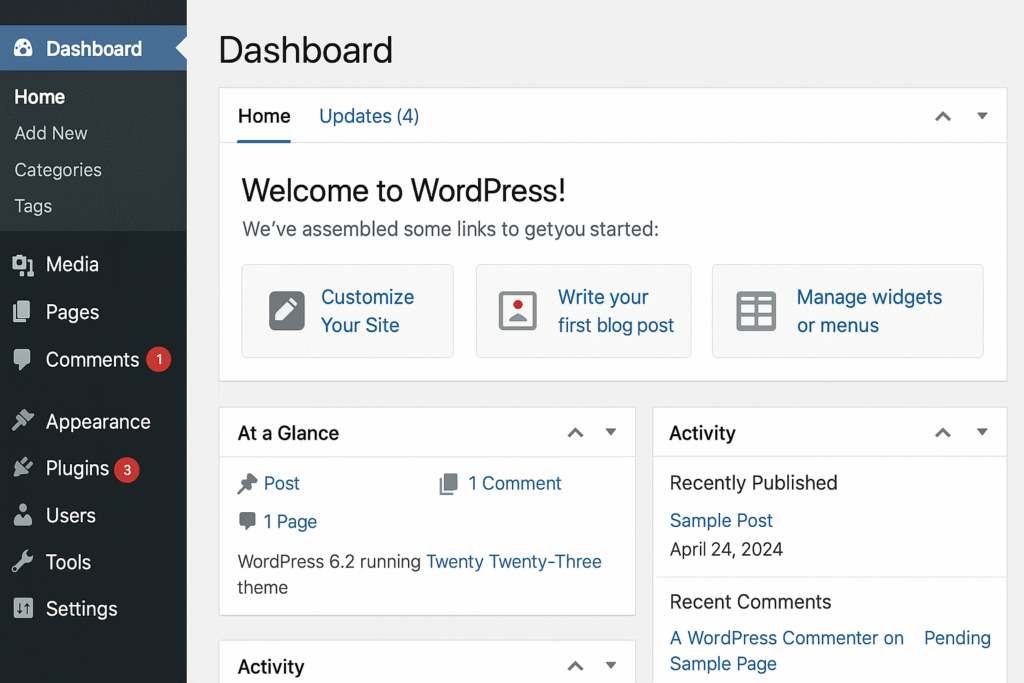Screen dimensions: 1024x683
Task: Select the Home tab in the dashboard panel
Action: pyautogui.click(x=263, y=116)
